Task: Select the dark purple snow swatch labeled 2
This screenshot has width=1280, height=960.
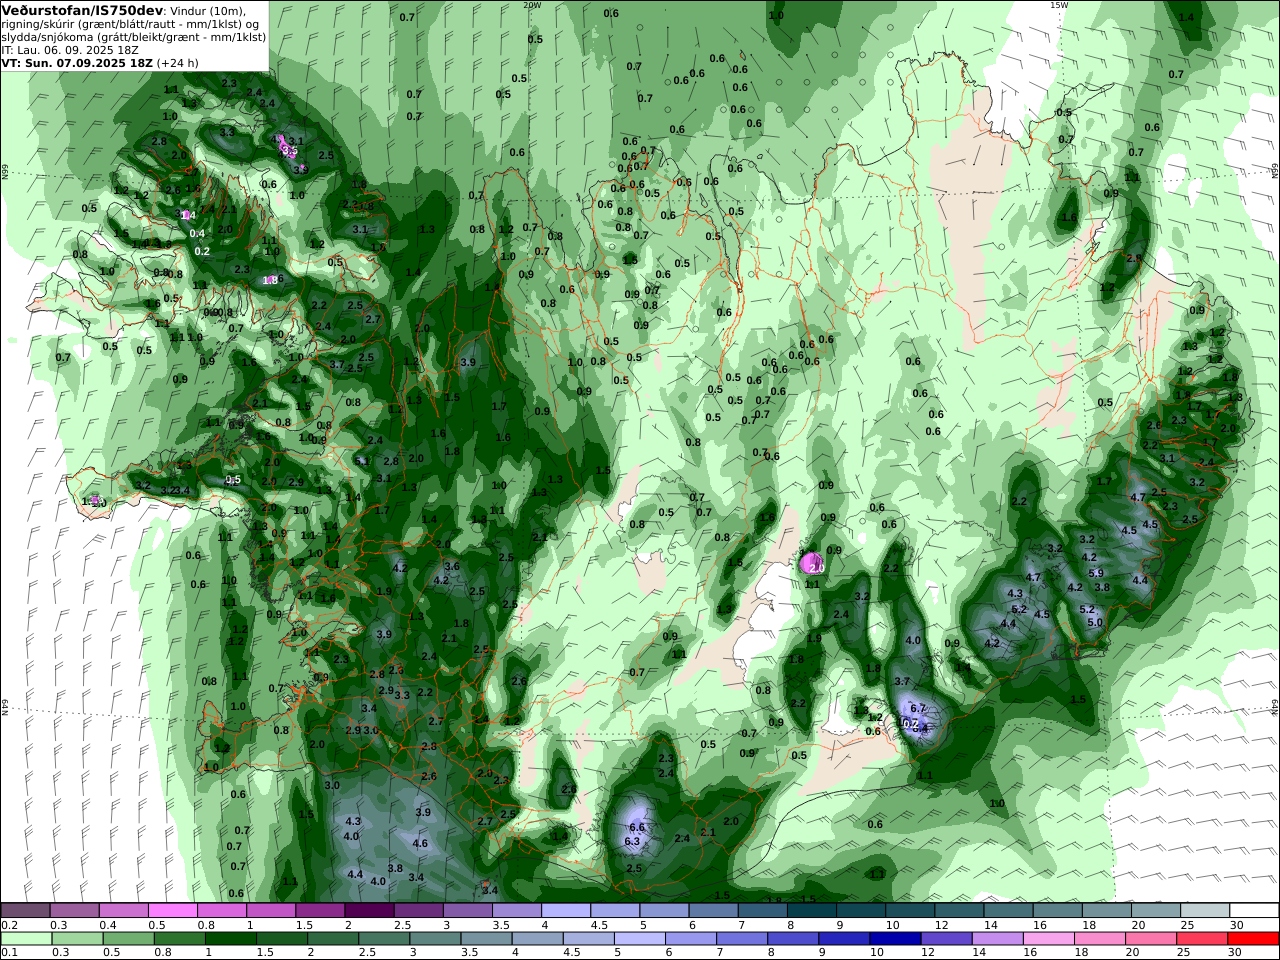Action: point(368,910)
